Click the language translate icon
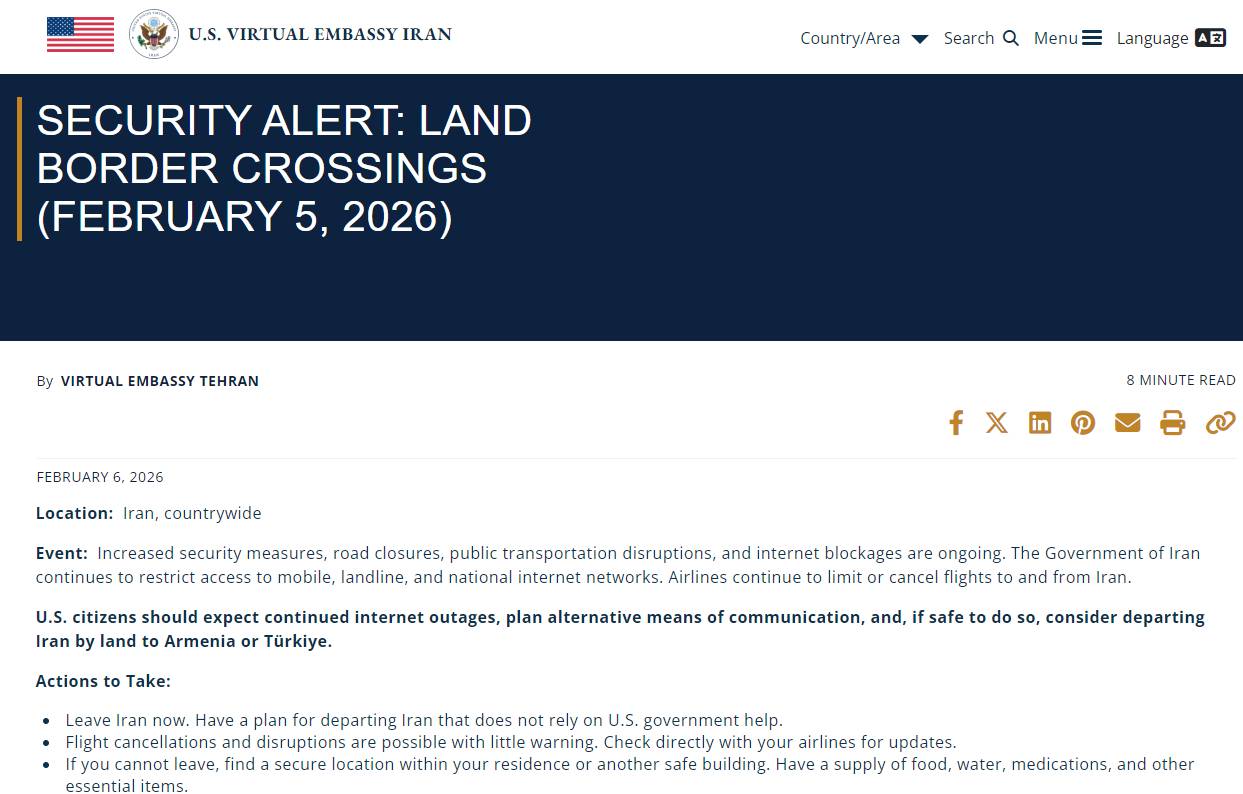Viewport: 1243px width, 794px height. (x=1210, y=38)
